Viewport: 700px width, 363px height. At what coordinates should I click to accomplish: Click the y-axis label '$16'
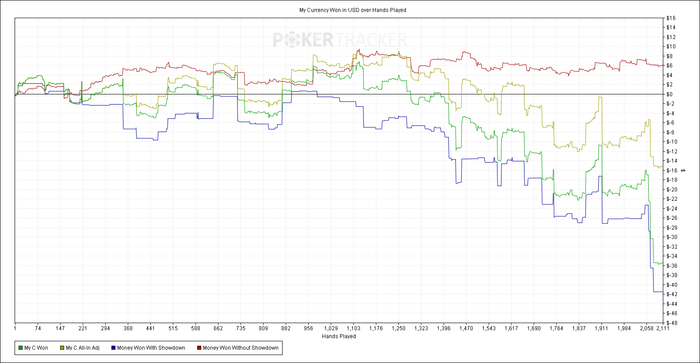[671, 18]
